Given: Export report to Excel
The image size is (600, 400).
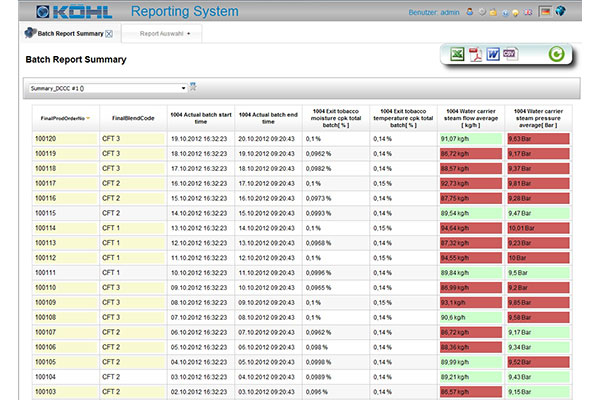Looking at the screenshot, I should [x=458, y=55].
